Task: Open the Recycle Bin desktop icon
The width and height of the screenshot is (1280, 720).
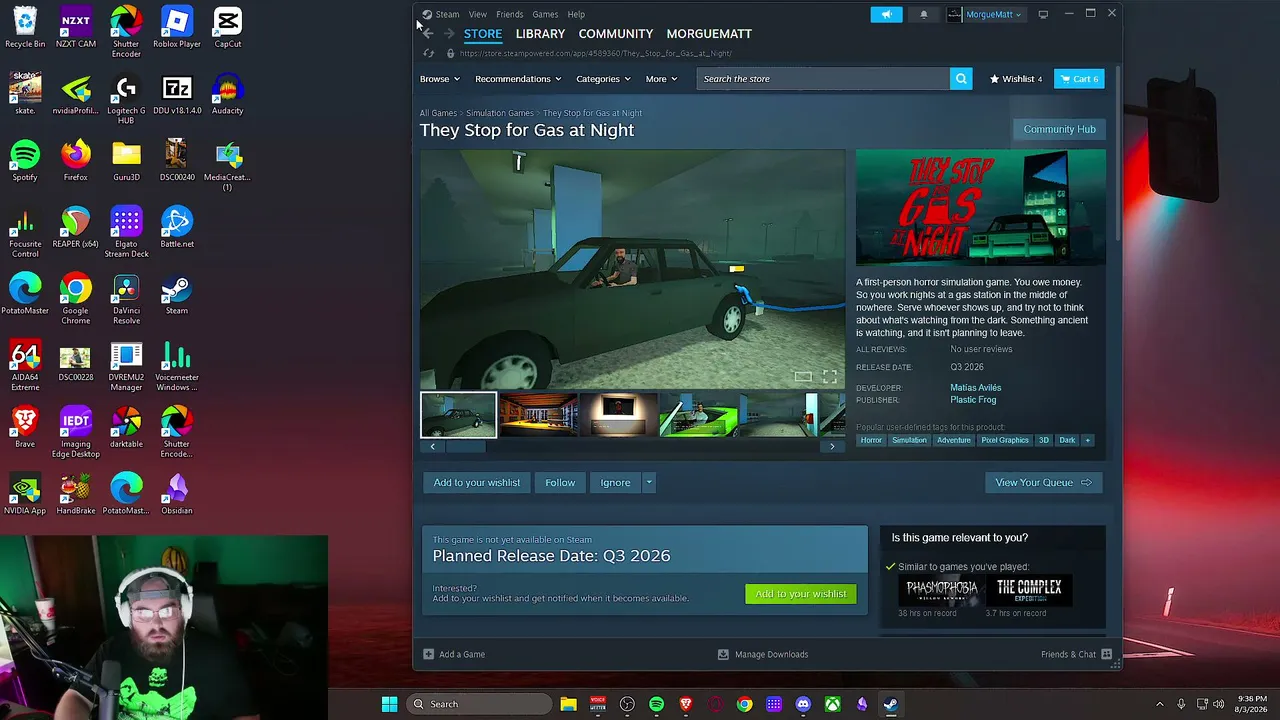Action: 25,27
